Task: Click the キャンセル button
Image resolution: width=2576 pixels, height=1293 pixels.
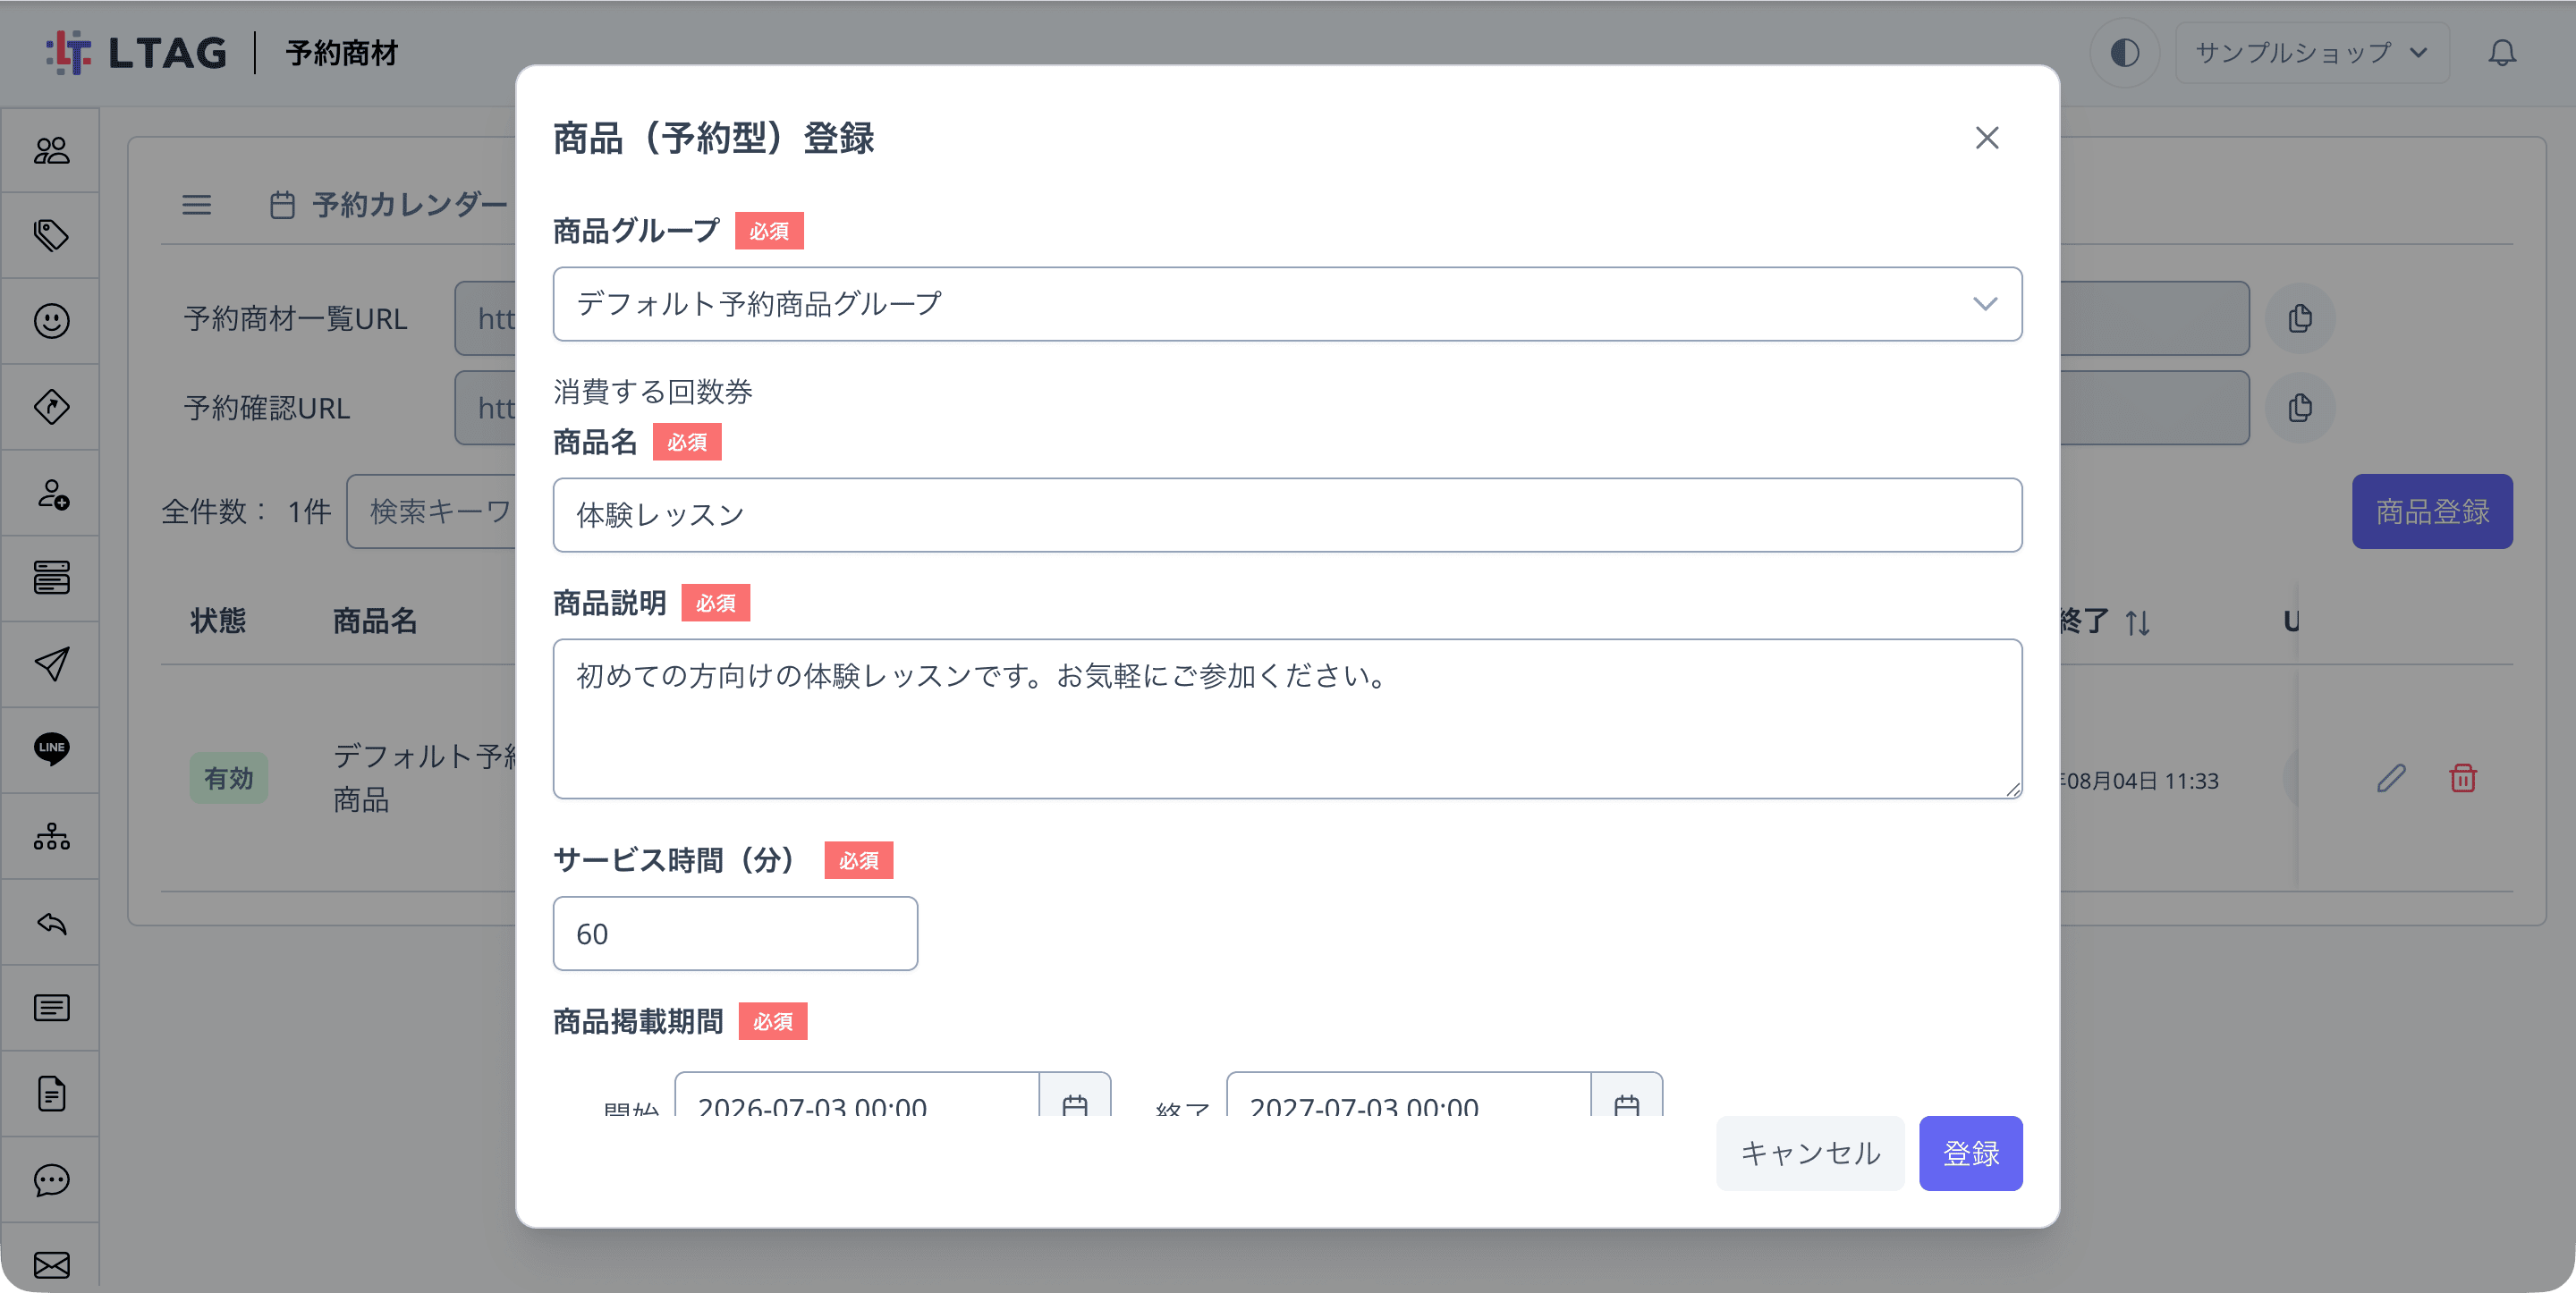Action: point(1810,1153)
